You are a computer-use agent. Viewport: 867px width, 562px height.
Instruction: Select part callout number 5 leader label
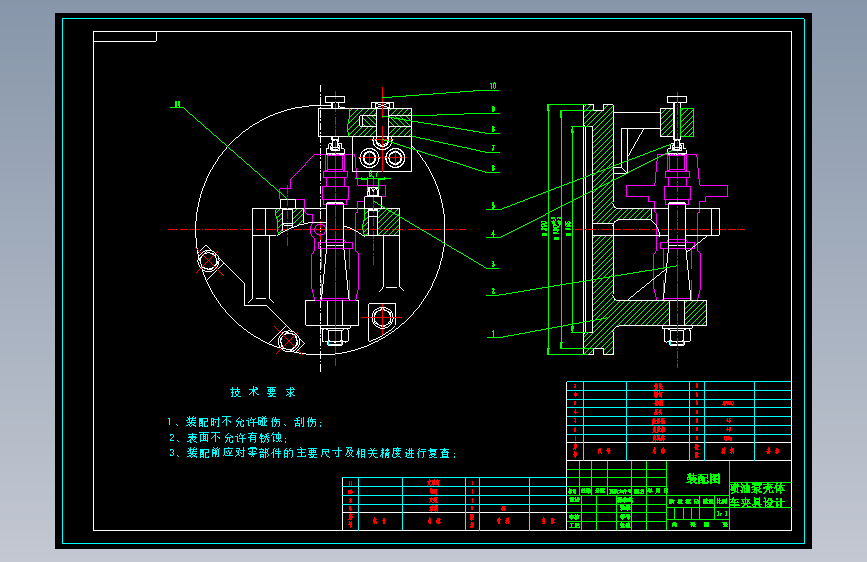coord(493,205)
